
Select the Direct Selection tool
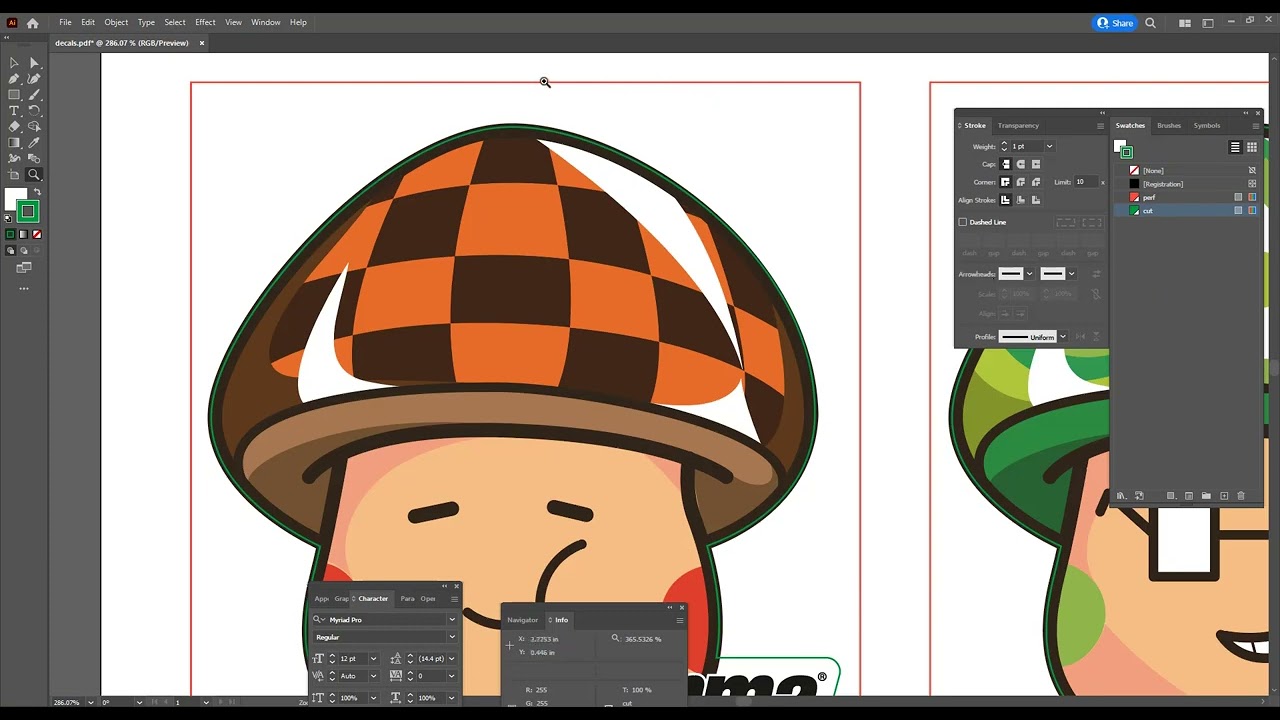coord(34,63)
